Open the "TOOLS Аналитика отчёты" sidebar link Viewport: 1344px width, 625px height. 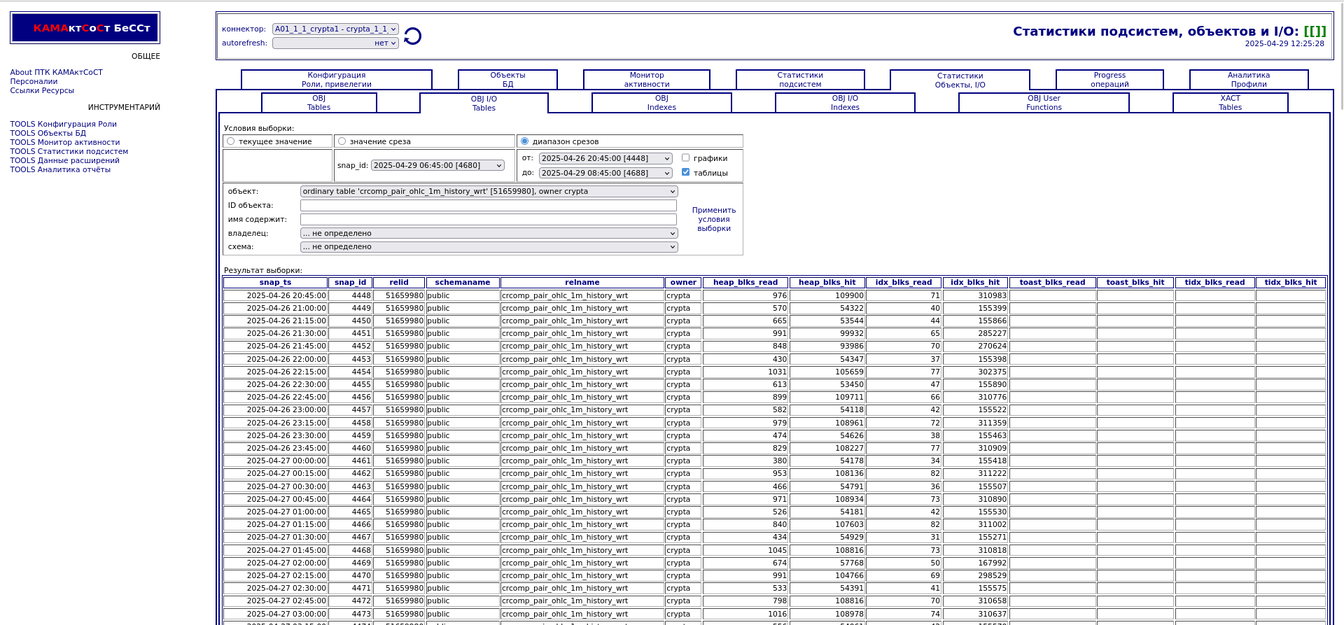tap(60, 170)
